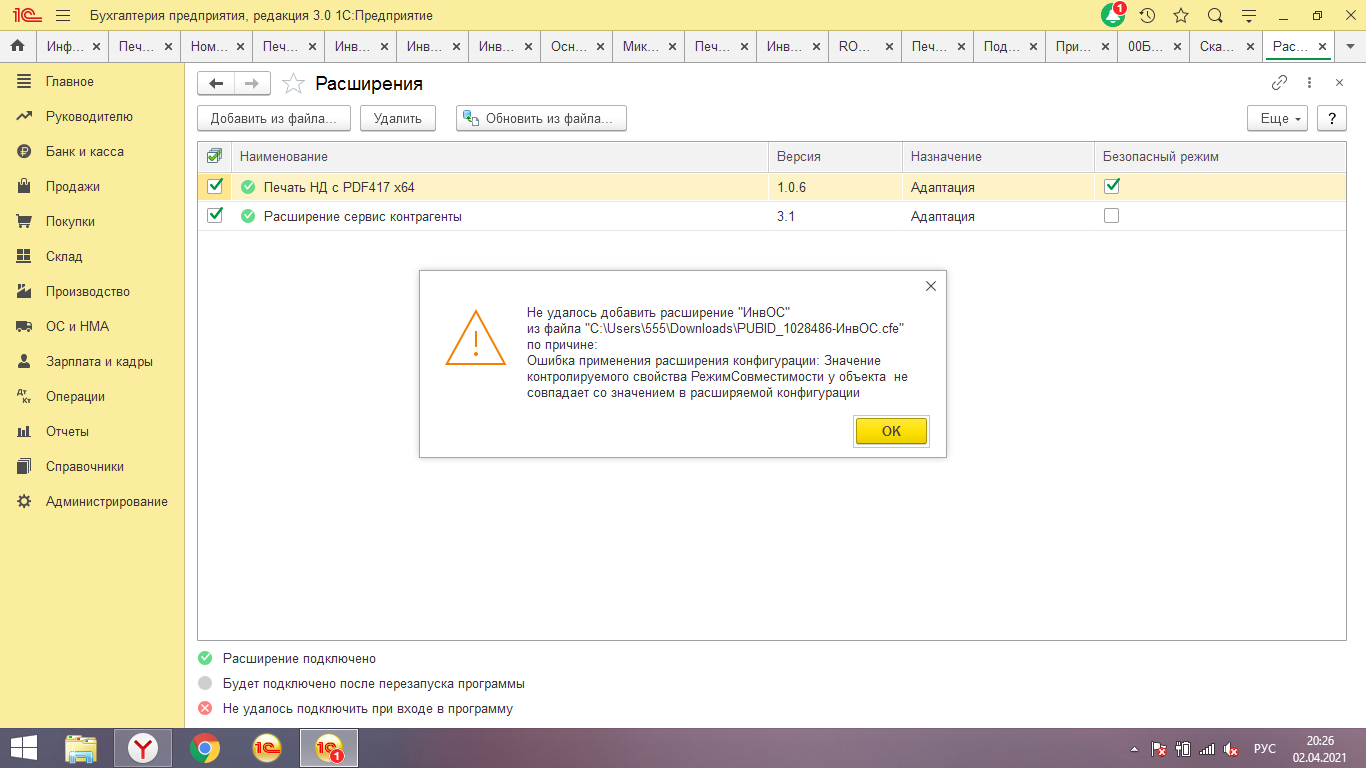
Task: Click the Покупки cart icon
Action: pos(25,221)
